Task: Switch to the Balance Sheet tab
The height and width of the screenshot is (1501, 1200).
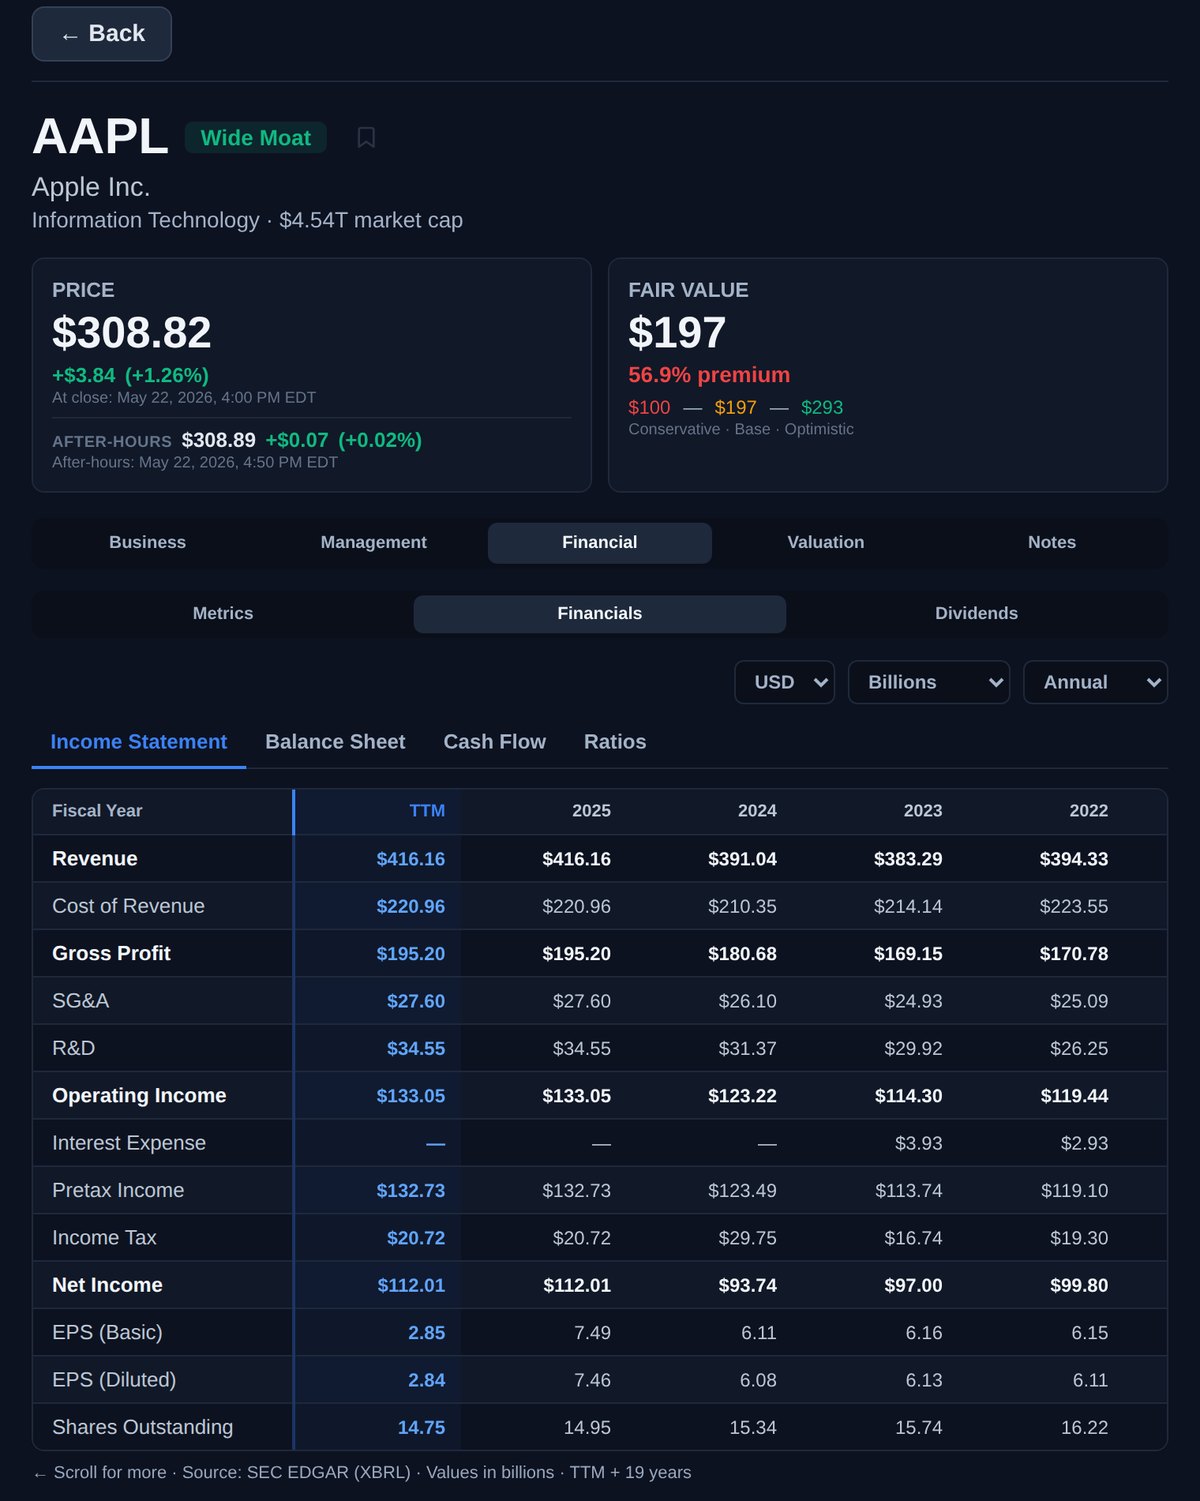Action: [x=335, y=742]
